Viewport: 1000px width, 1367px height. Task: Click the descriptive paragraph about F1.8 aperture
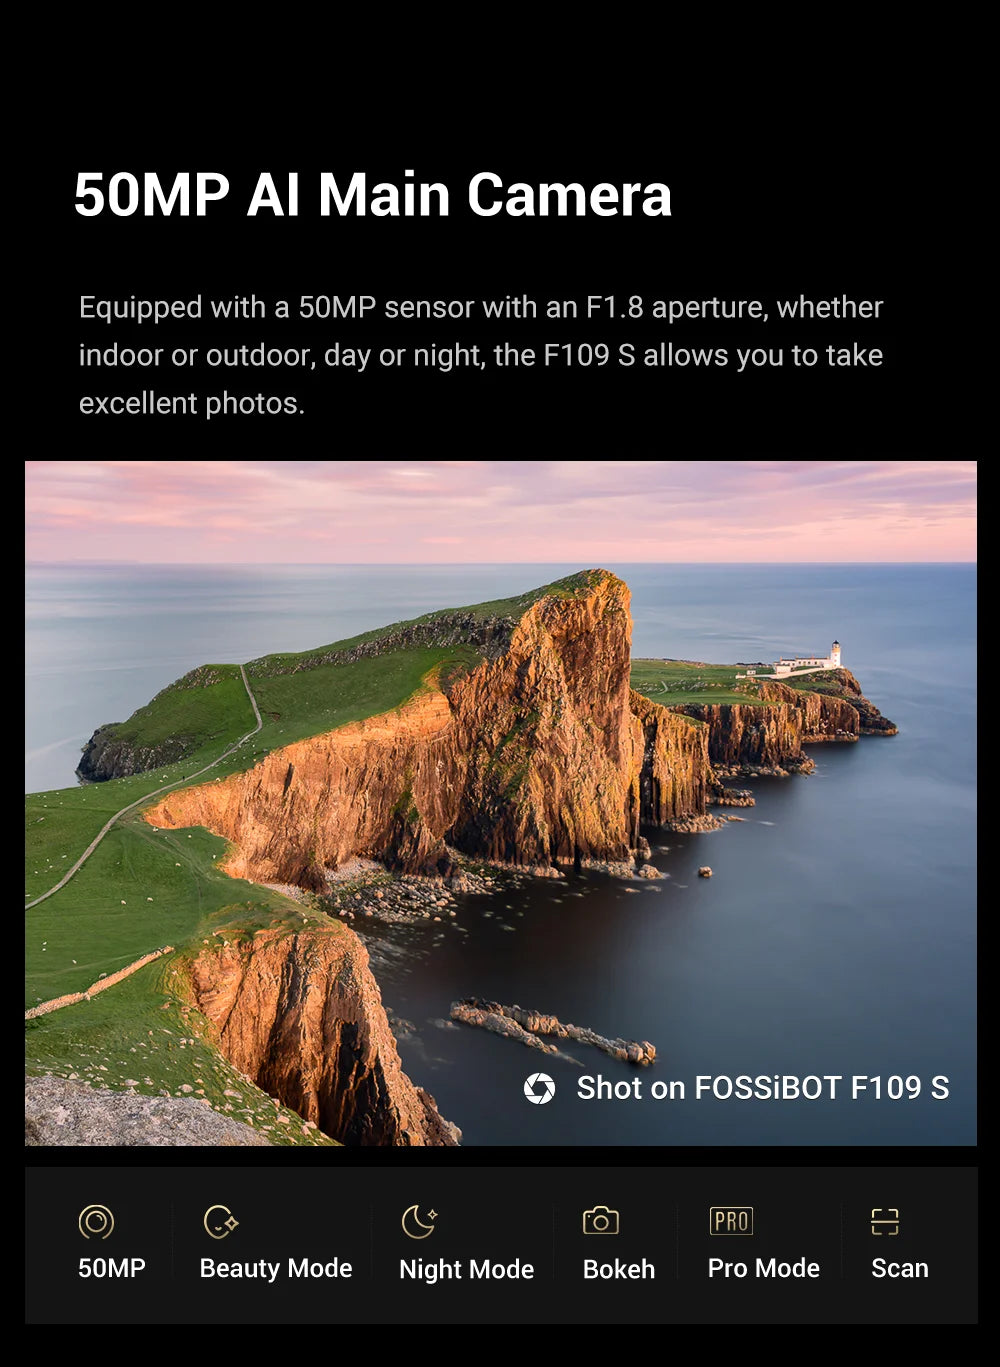point(481,355)
